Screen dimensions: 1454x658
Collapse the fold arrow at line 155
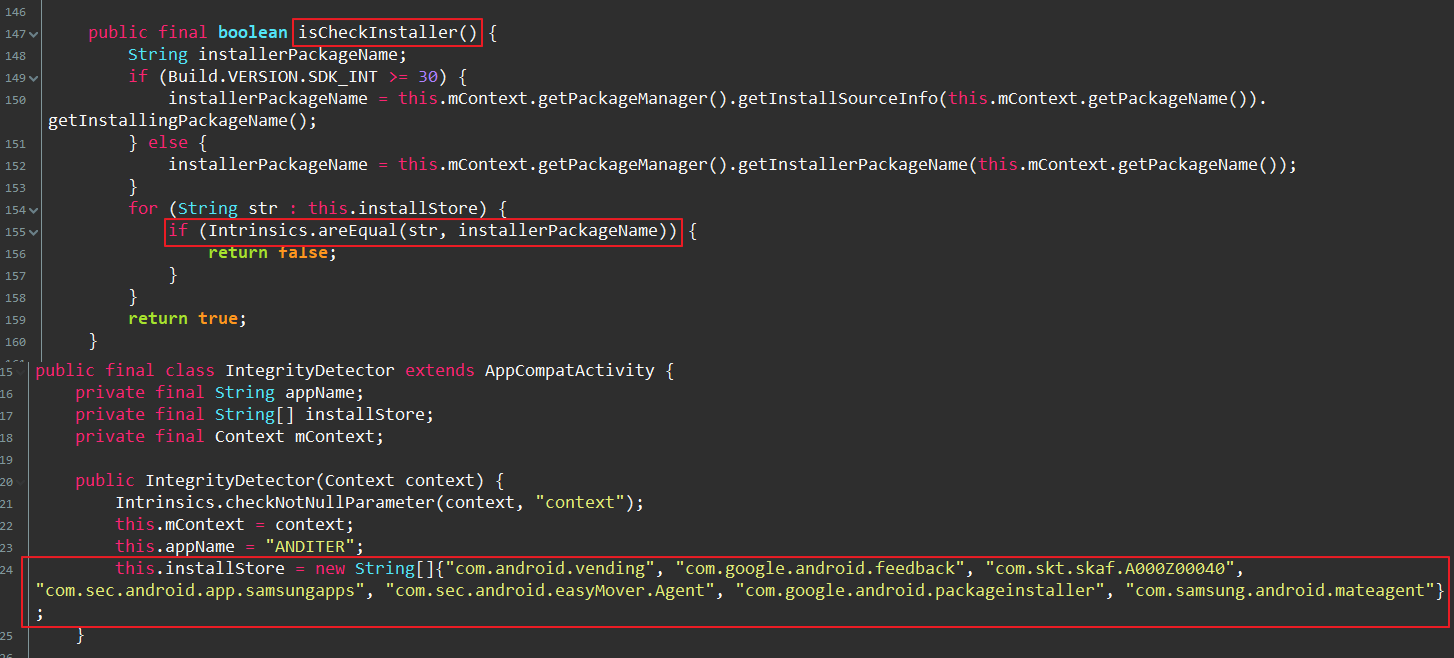point(34,232)
